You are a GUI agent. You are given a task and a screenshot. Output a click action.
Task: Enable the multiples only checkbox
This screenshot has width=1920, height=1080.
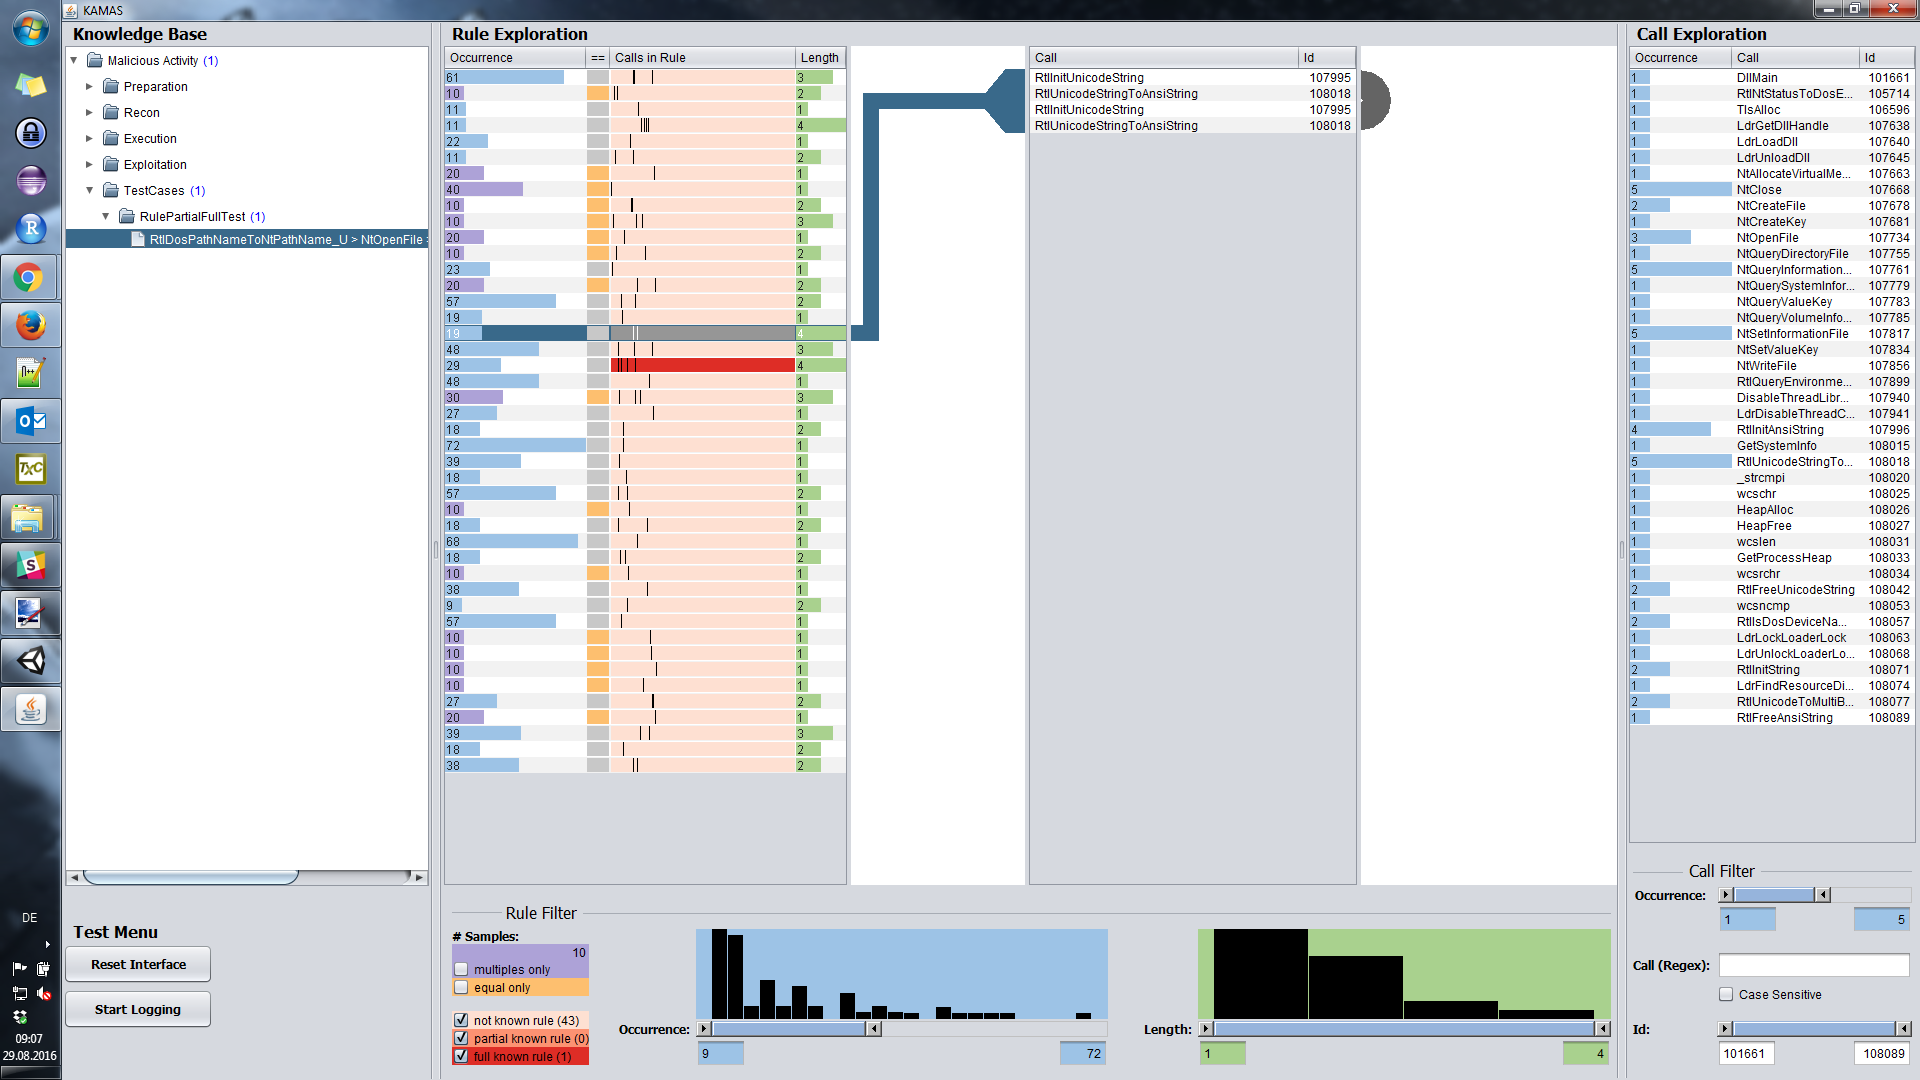click(461, 969)
